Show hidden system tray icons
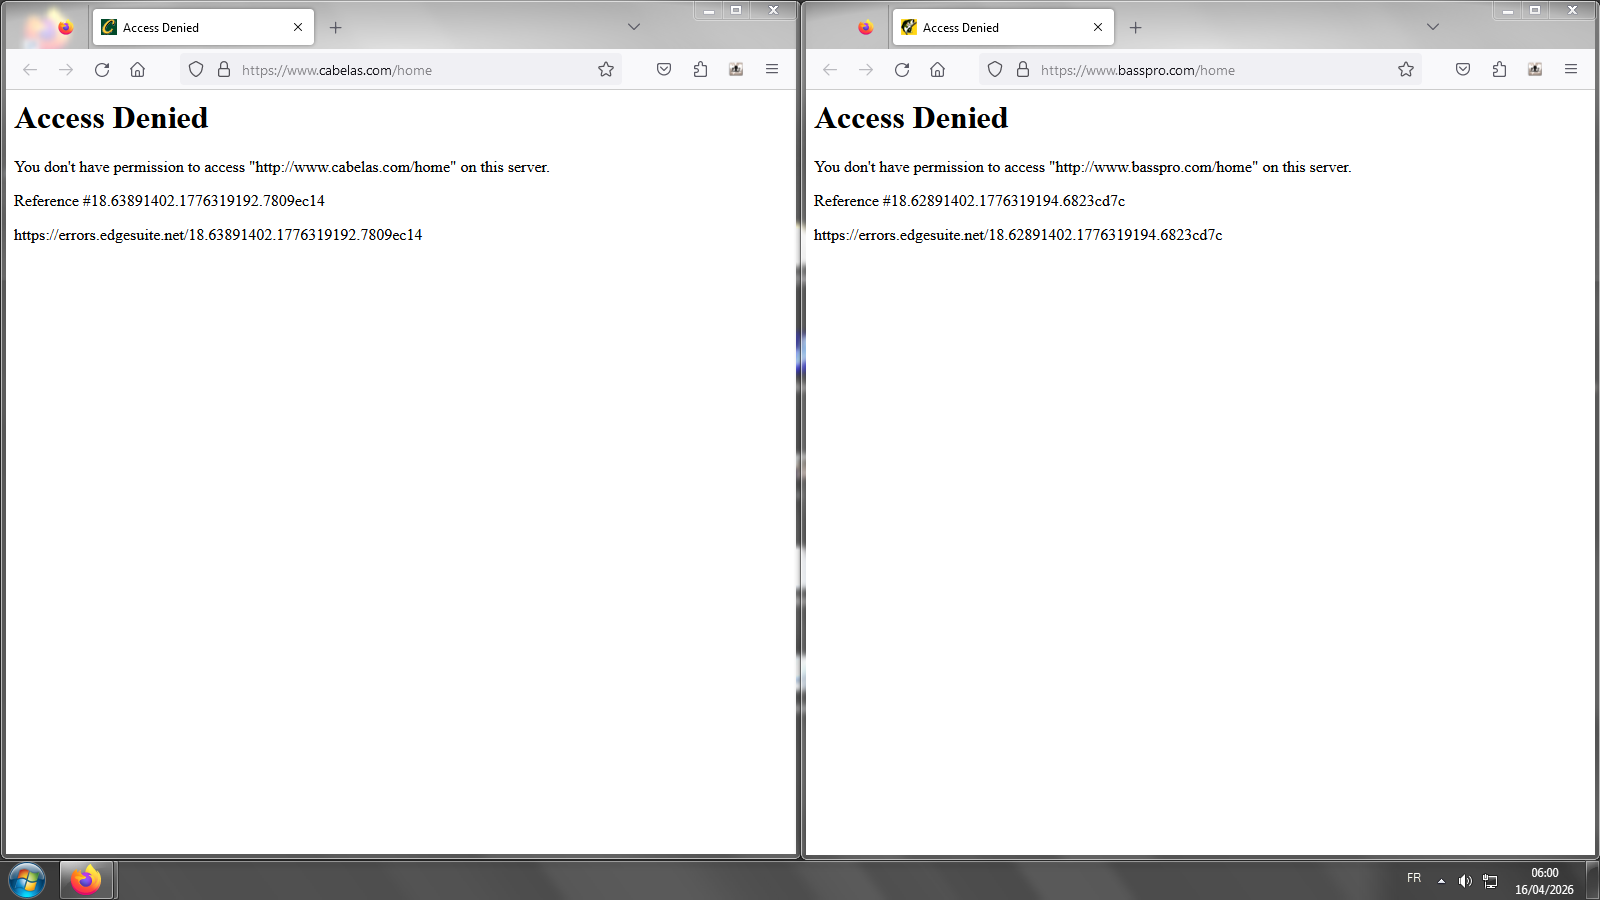Viewport: 1600px width, 900px height. tap(1441, 881)
